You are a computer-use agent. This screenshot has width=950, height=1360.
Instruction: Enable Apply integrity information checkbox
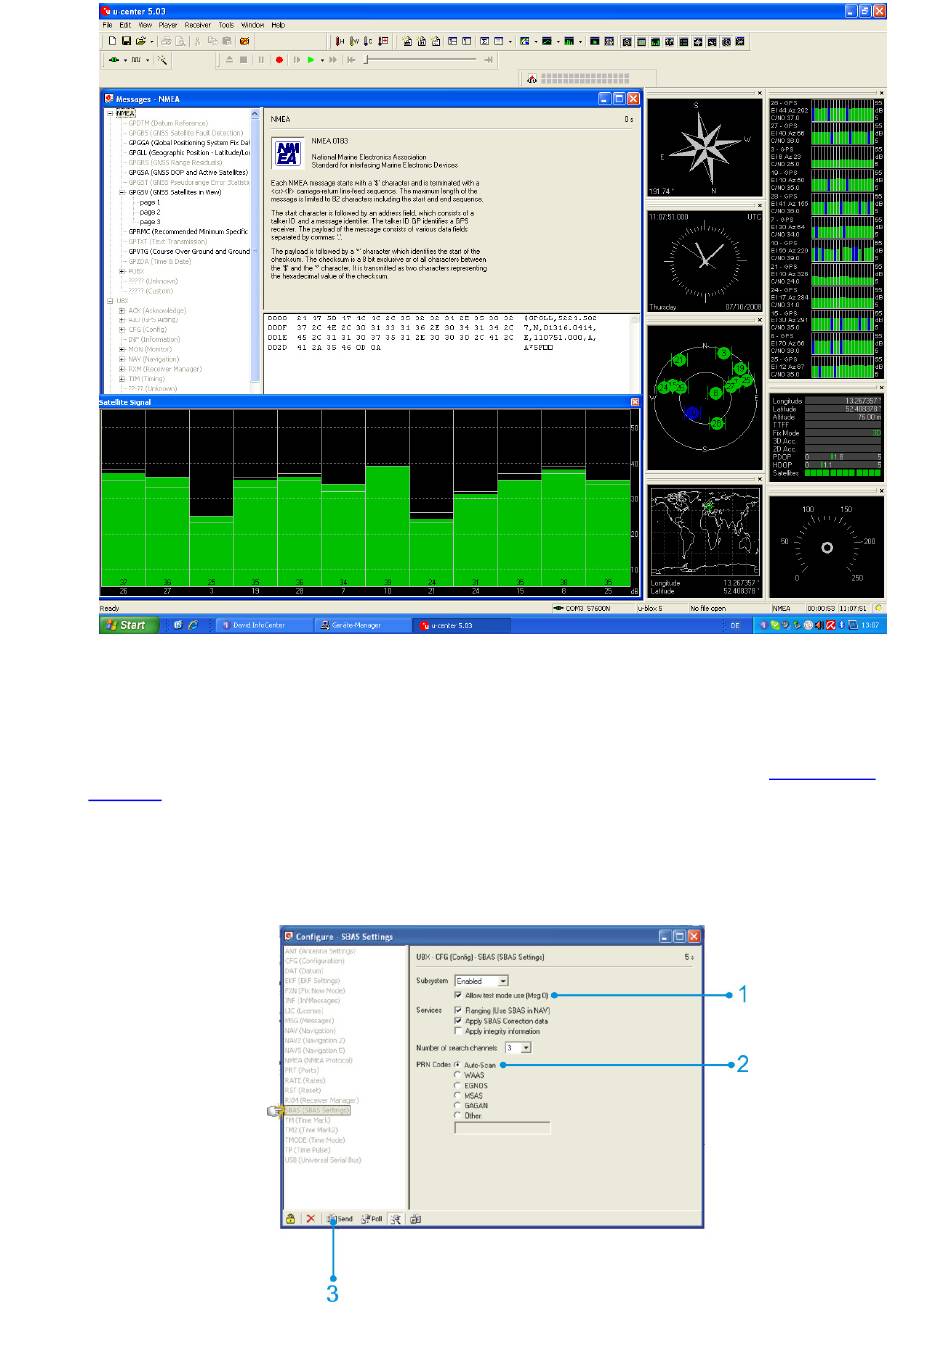click(459, 1031)
